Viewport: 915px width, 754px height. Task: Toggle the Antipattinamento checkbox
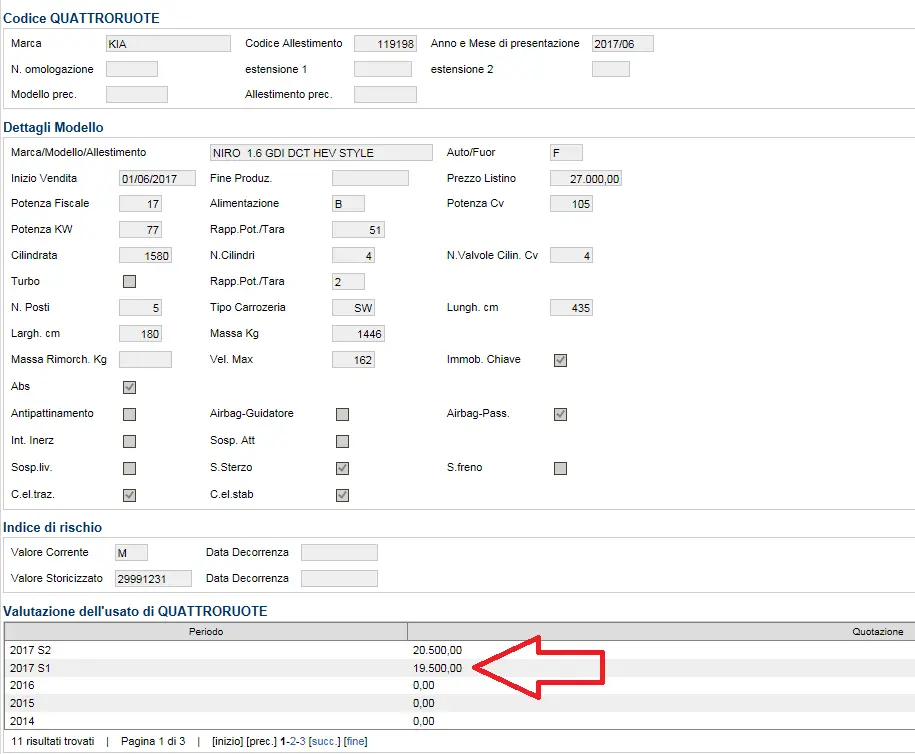[130, 414]
